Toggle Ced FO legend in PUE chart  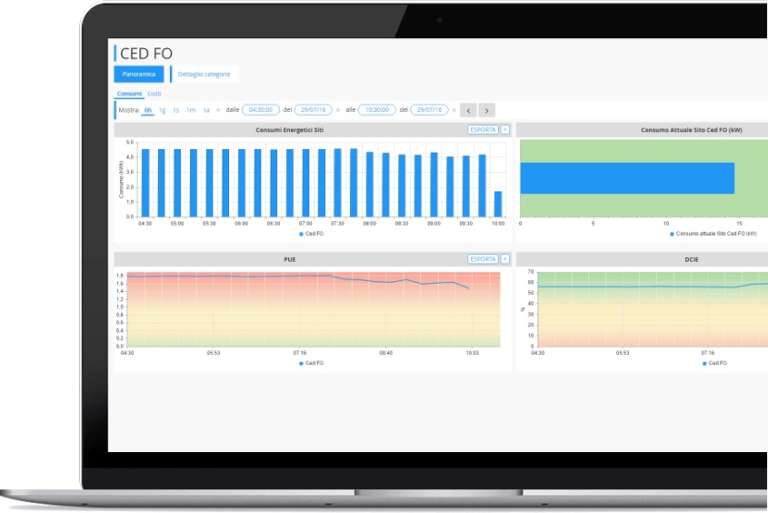(311, 364)
